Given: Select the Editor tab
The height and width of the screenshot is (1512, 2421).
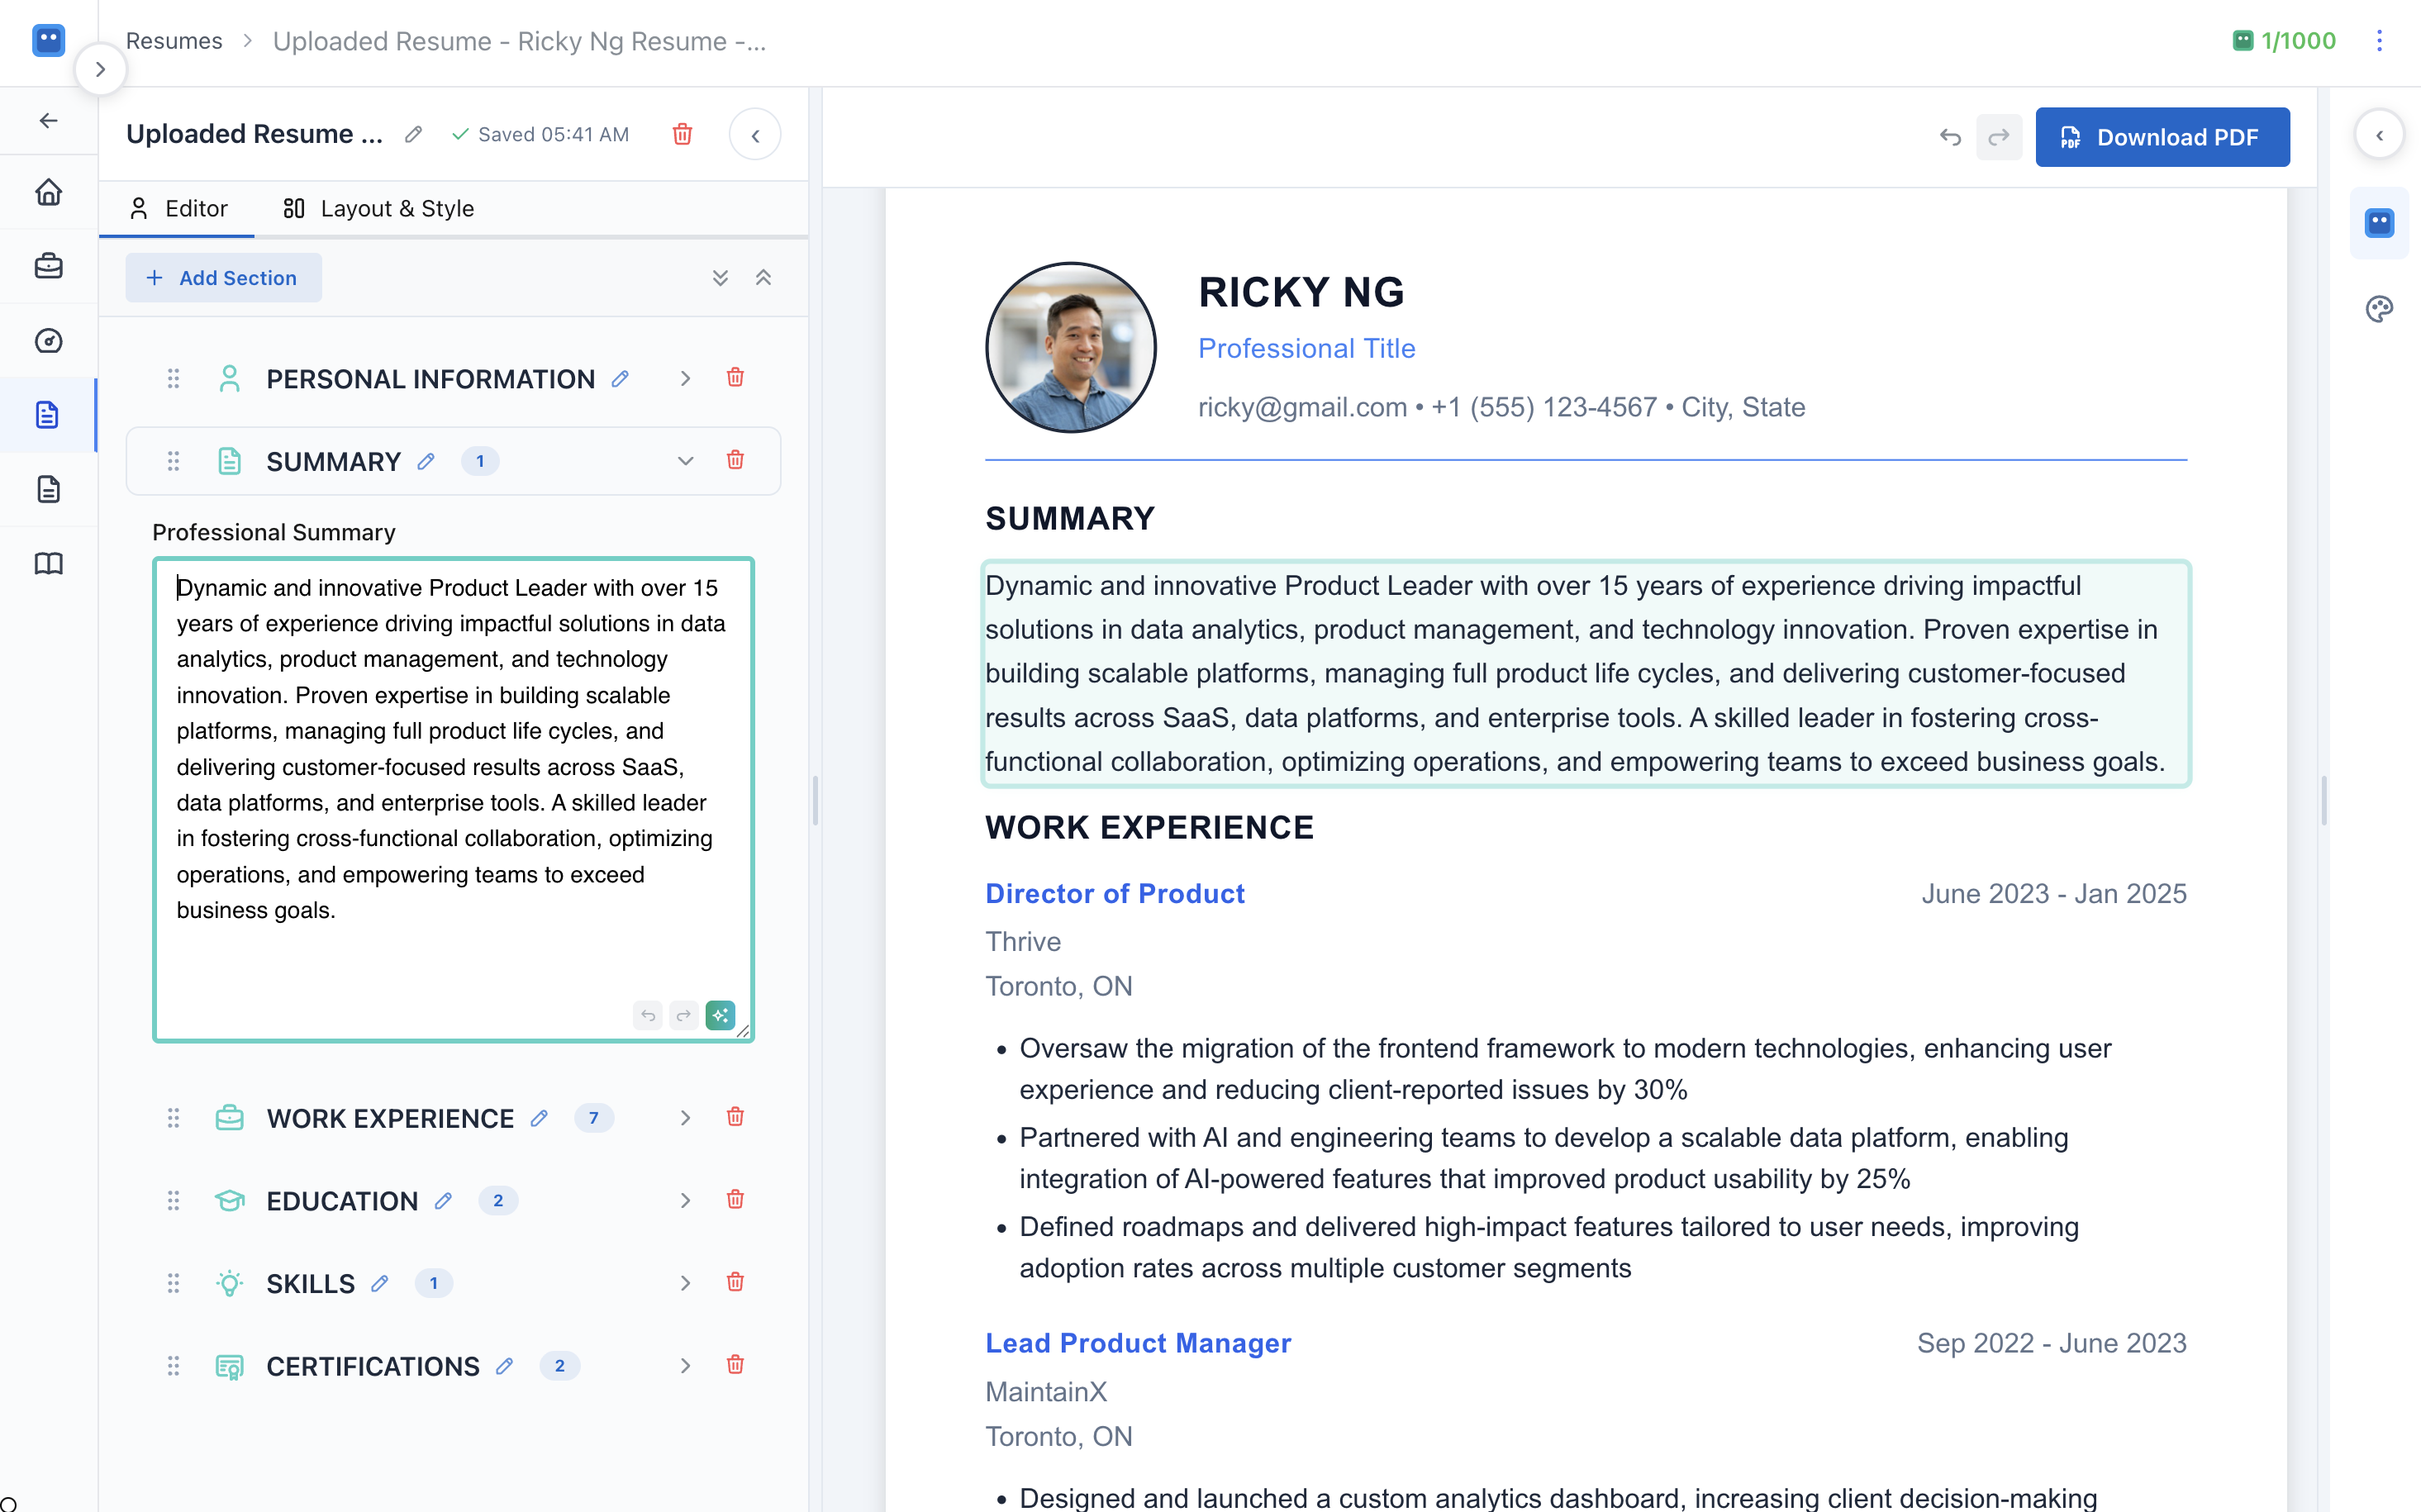Looking at the screenshot, I should 179,208.
